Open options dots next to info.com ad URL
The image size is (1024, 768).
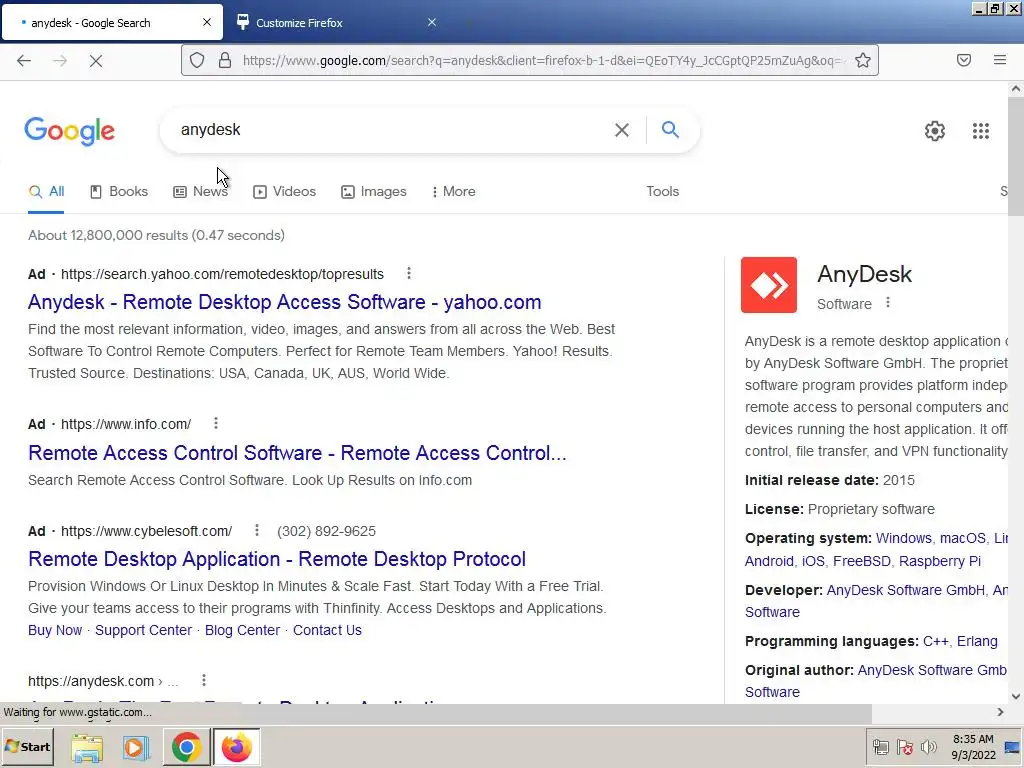pos(216,423)
